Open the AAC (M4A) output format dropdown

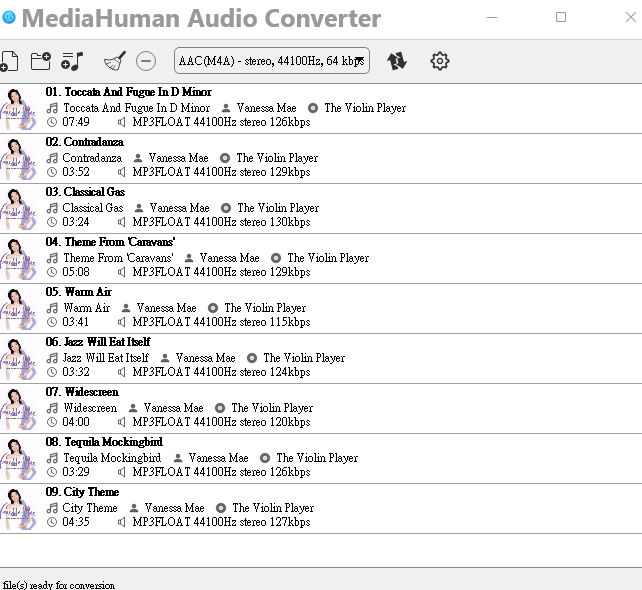pos(271,61)
